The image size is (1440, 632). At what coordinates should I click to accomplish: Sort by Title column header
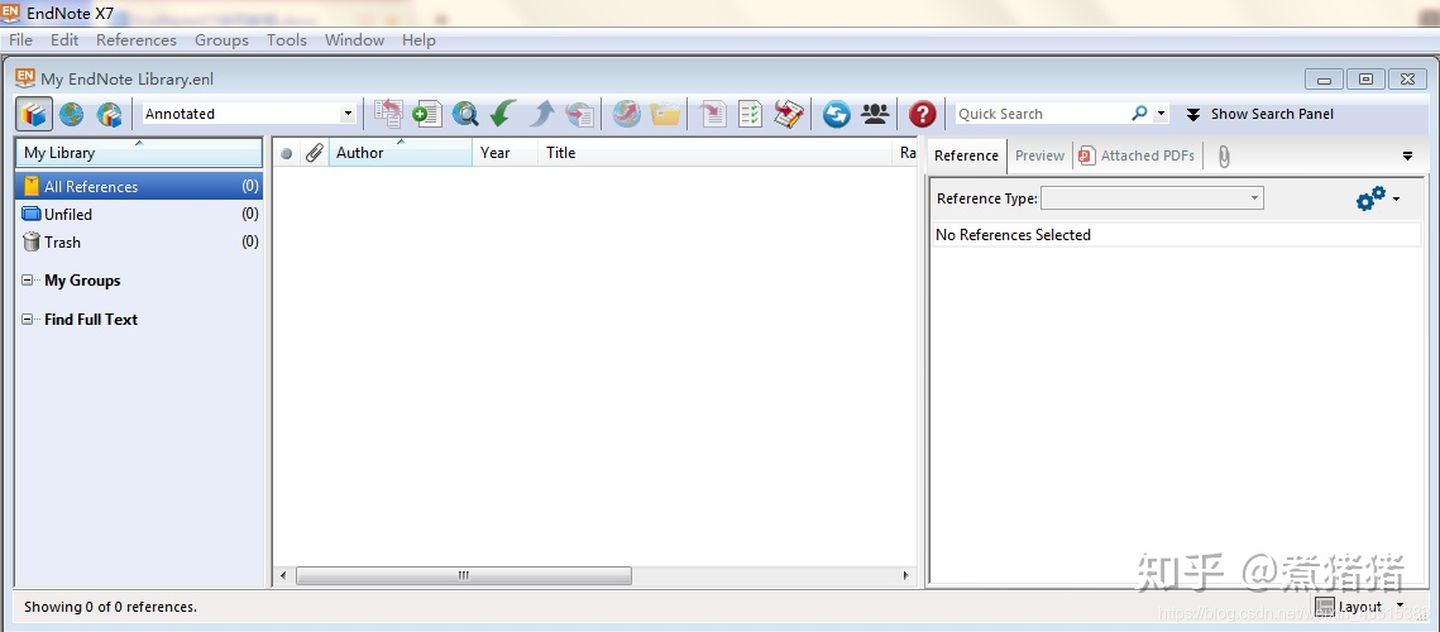coord(715,153)
